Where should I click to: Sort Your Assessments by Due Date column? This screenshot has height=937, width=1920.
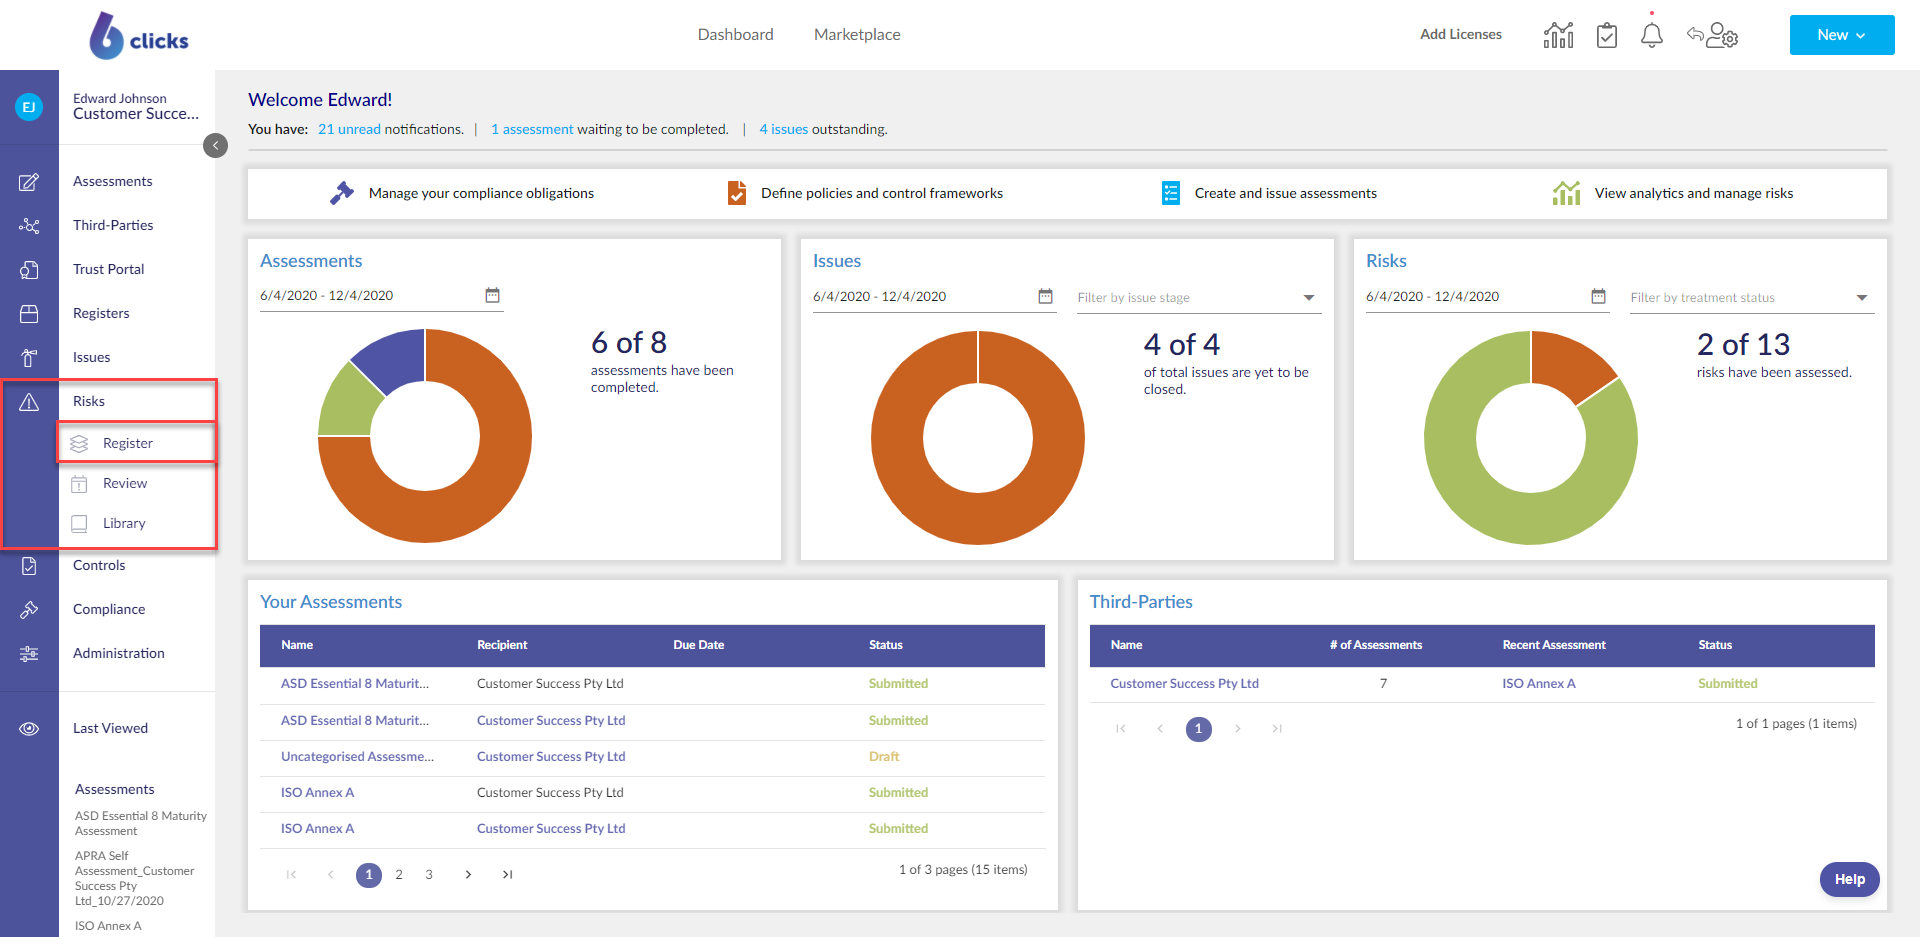698,646
